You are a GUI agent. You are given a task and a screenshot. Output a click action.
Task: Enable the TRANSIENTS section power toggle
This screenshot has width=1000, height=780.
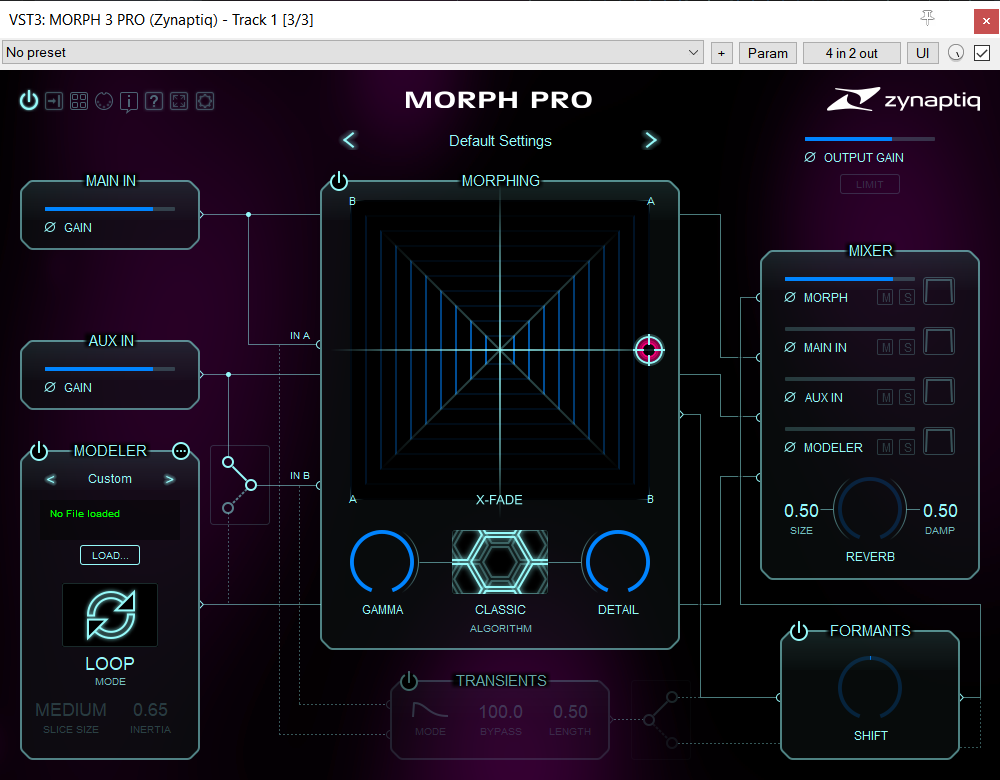coord(408,680)
